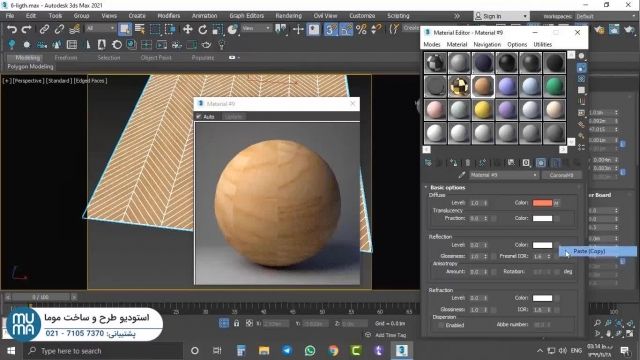The image size is (640, 360).
Task: Click Assign Material to Selection icon
Action: (x=453, y=162)
